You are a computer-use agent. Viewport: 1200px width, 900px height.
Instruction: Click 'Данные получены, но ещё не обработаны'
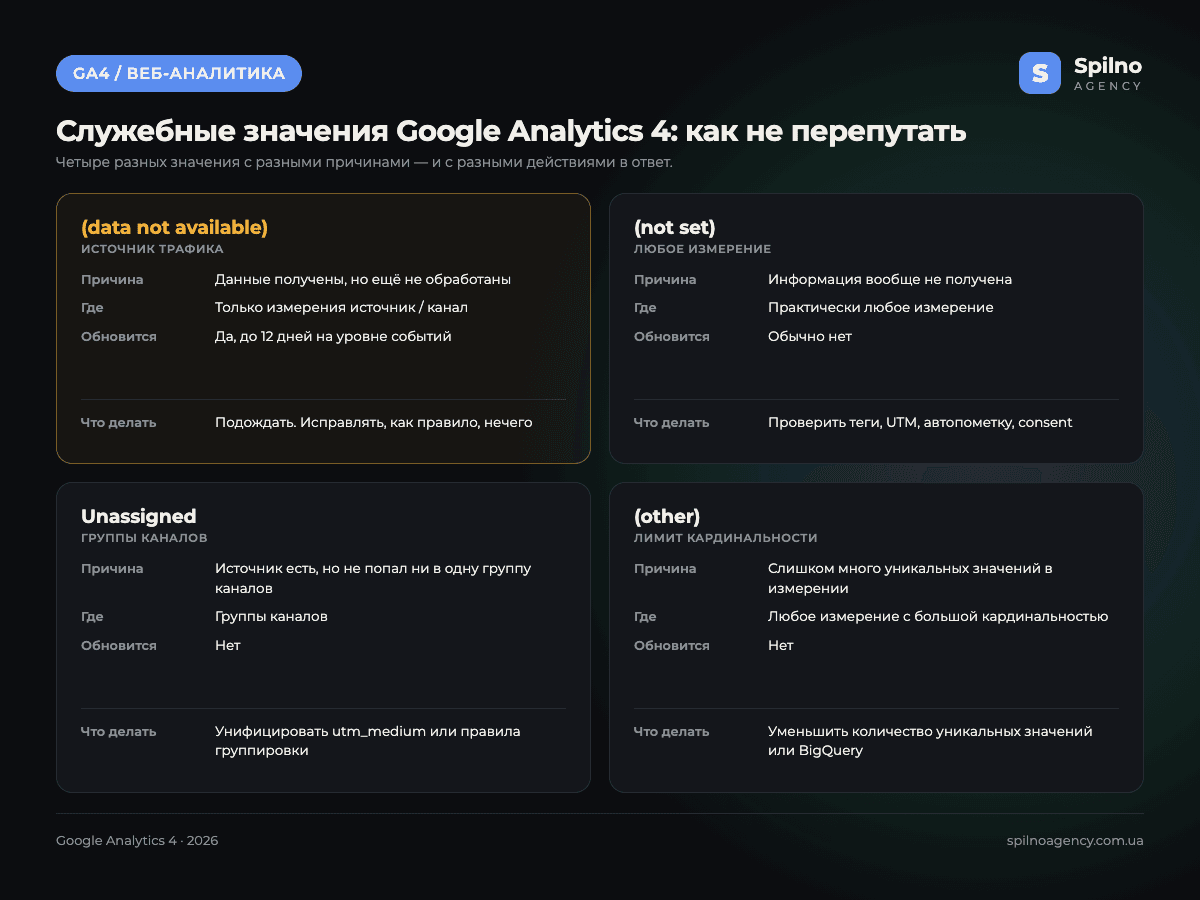pyautogui.click(x=363, y=280)
